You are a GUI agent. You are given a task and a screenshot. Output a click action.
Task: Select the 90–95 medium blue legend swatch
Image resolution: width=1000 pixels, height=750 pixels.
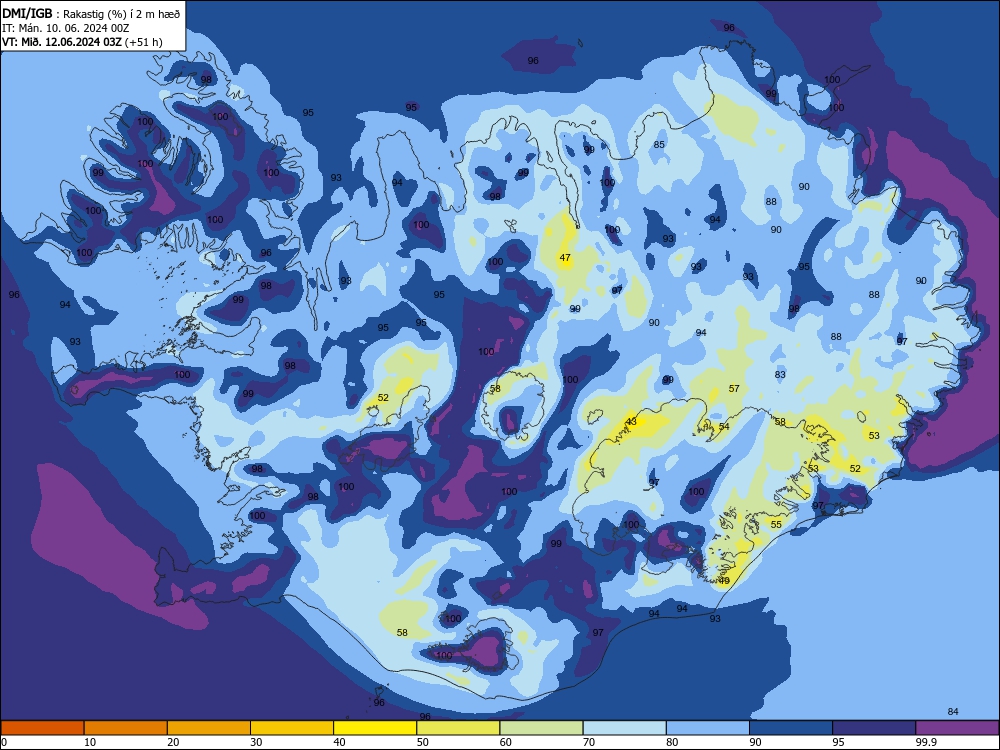pyautogui.click(x=791, y=728)
